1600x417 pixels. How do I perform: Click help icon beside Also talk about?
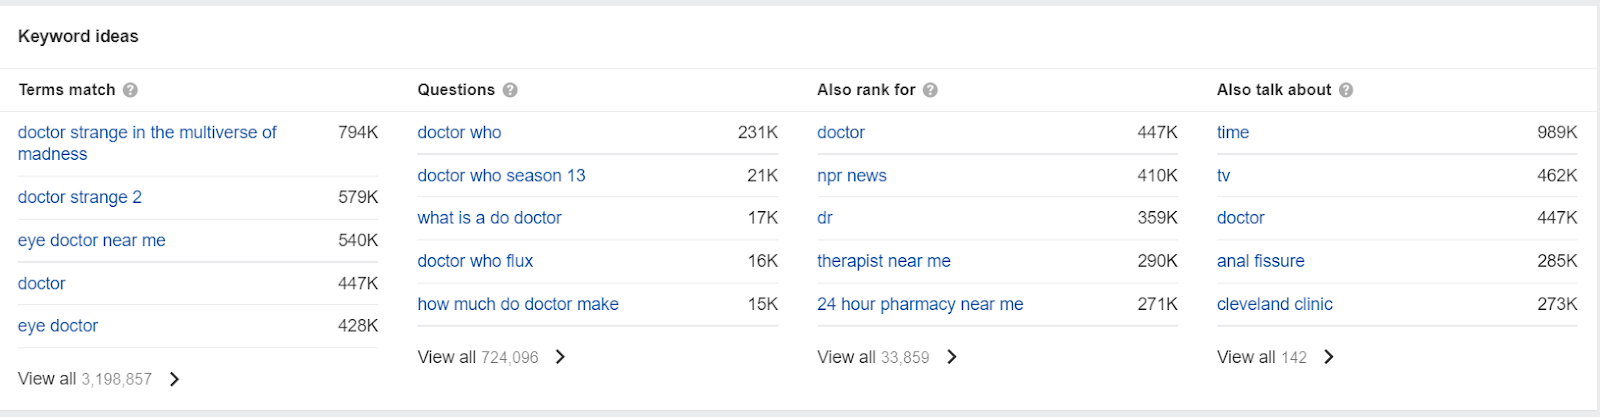(x=1346, y=90)
